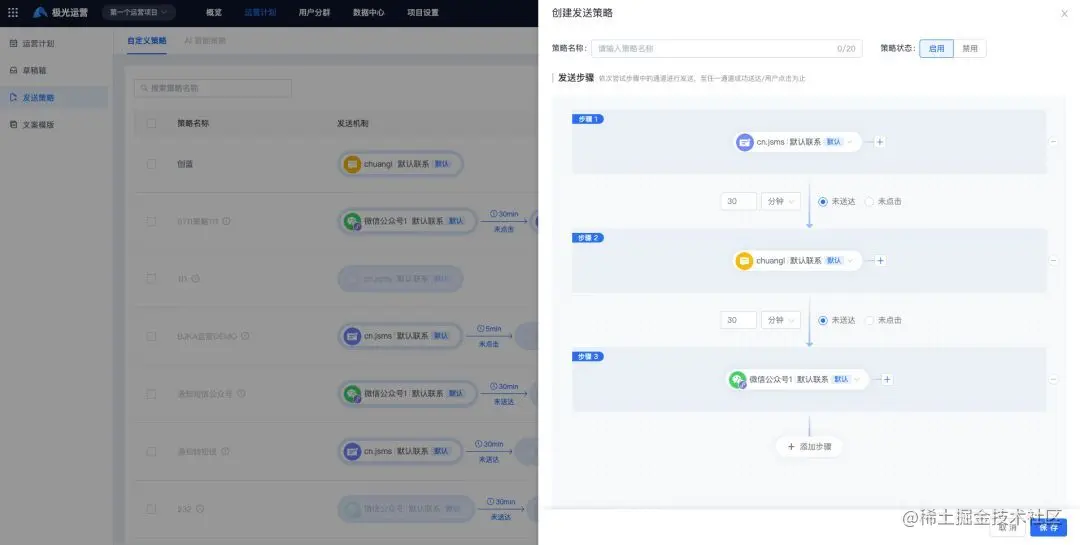Image resolution: width=1080 pixels, height=545 pixels.
Task: Click info icon beside the 232 strategy row
Action: point(200,509)
